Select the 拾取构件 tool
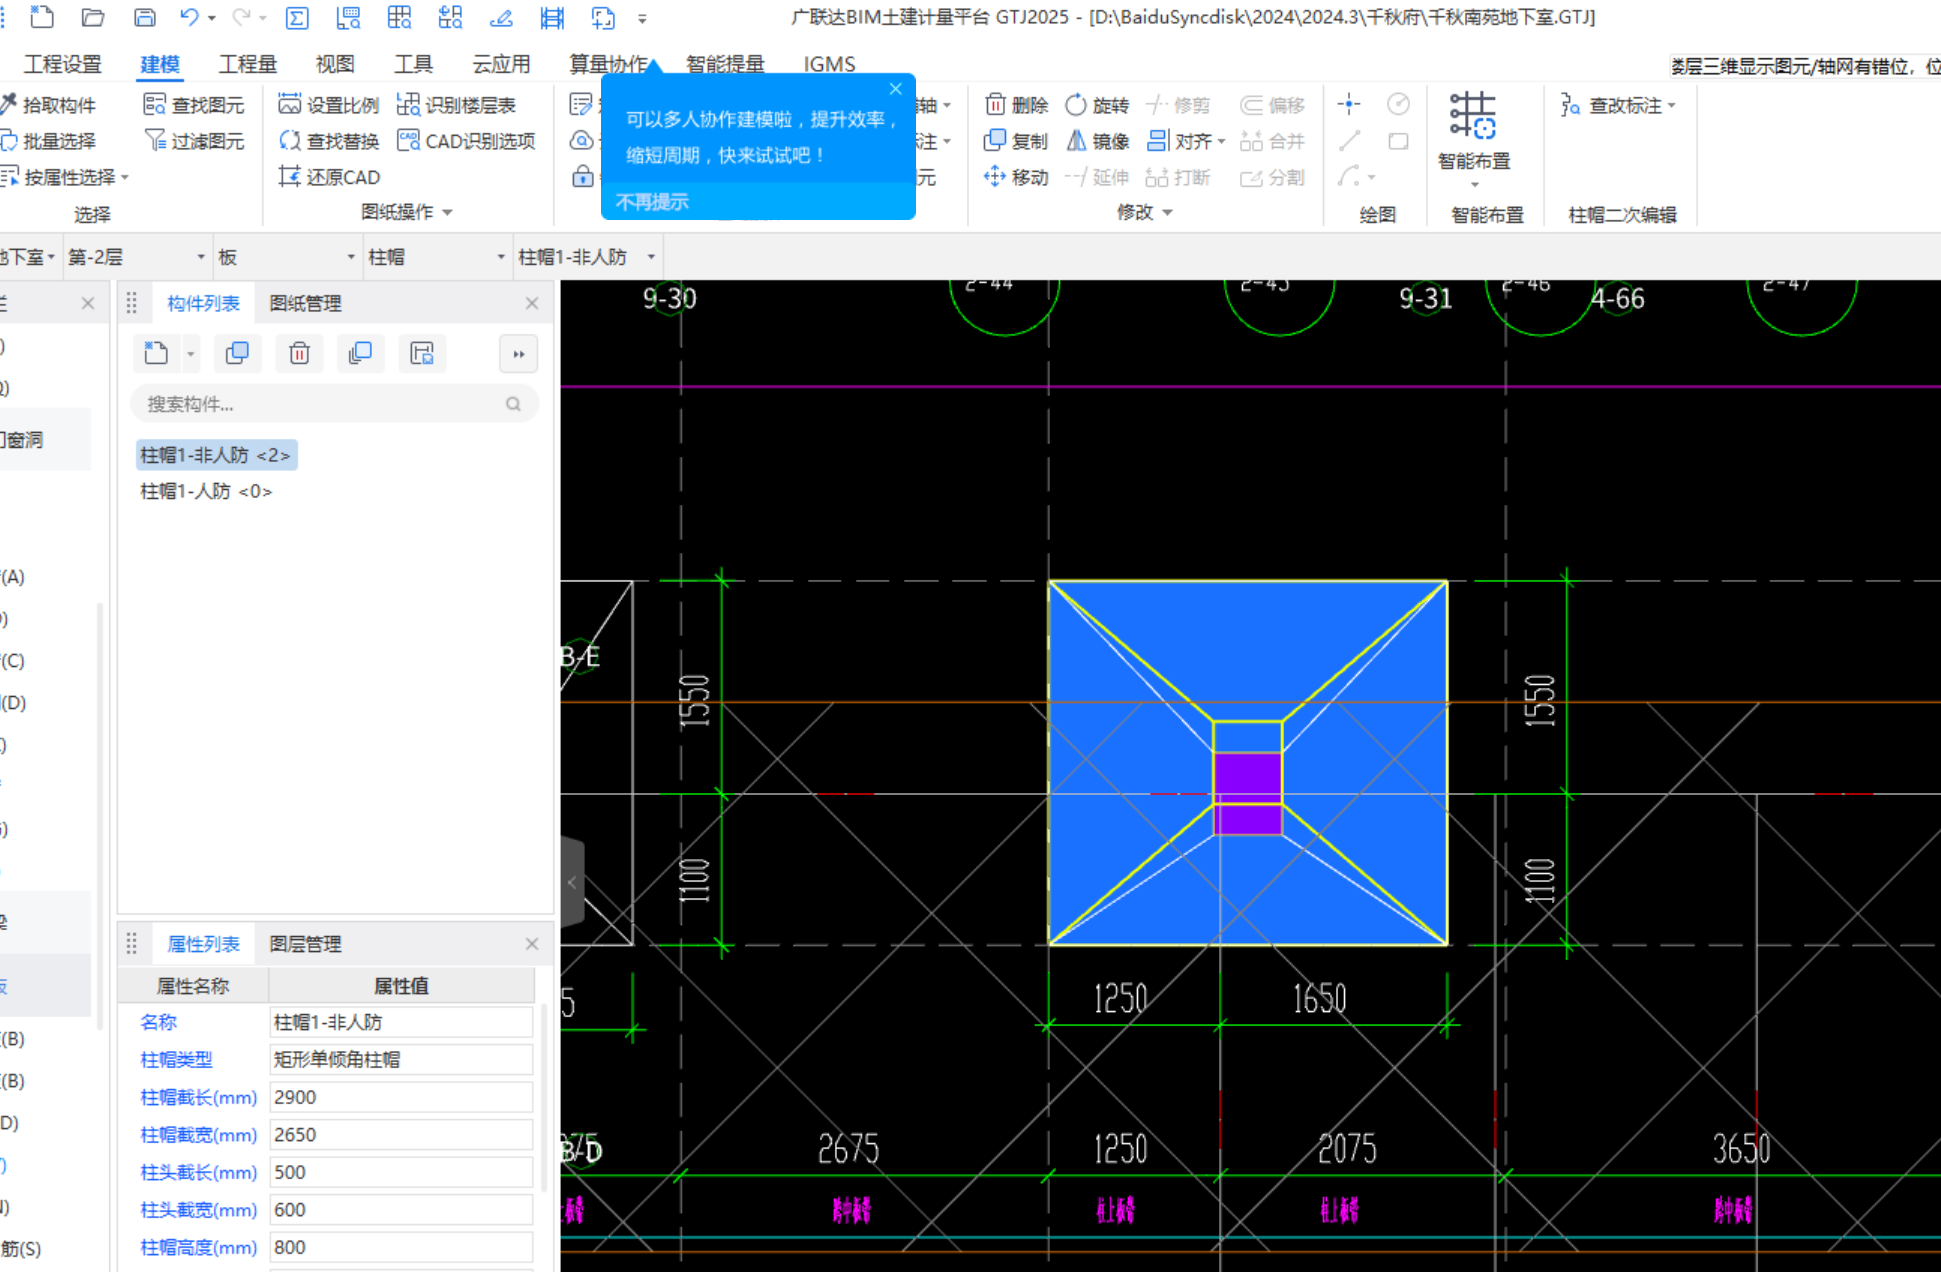The width and height of the screenshot is (1941, 1272). click(49, 105)
